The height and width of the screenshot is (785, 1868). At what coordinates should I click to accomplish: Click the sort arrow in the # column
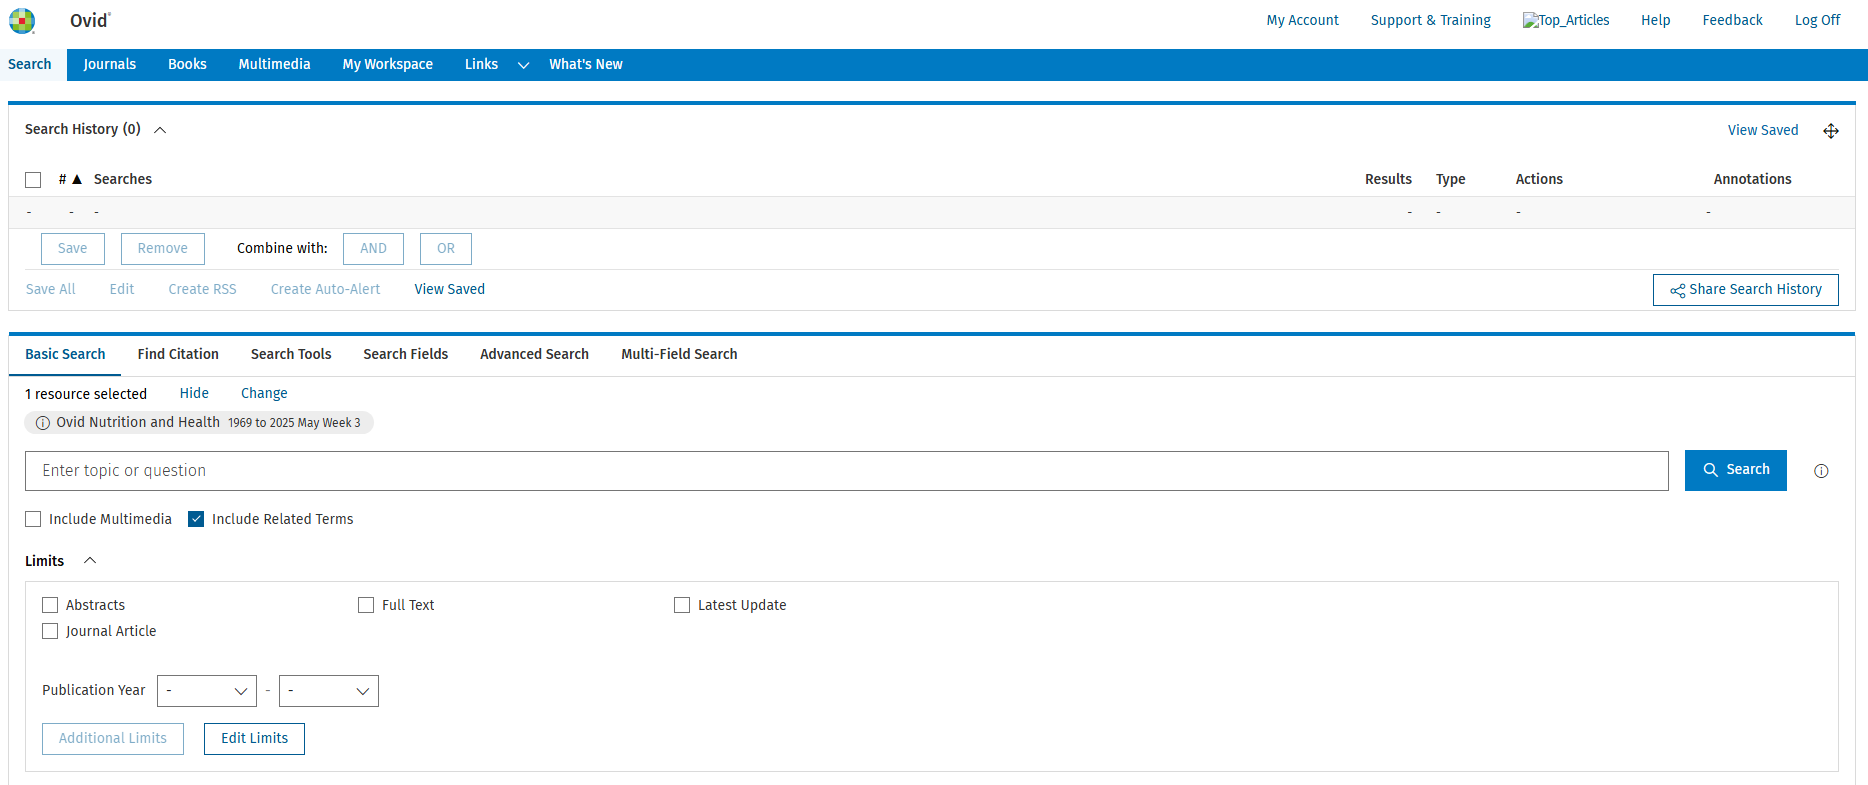coord(77,180)
